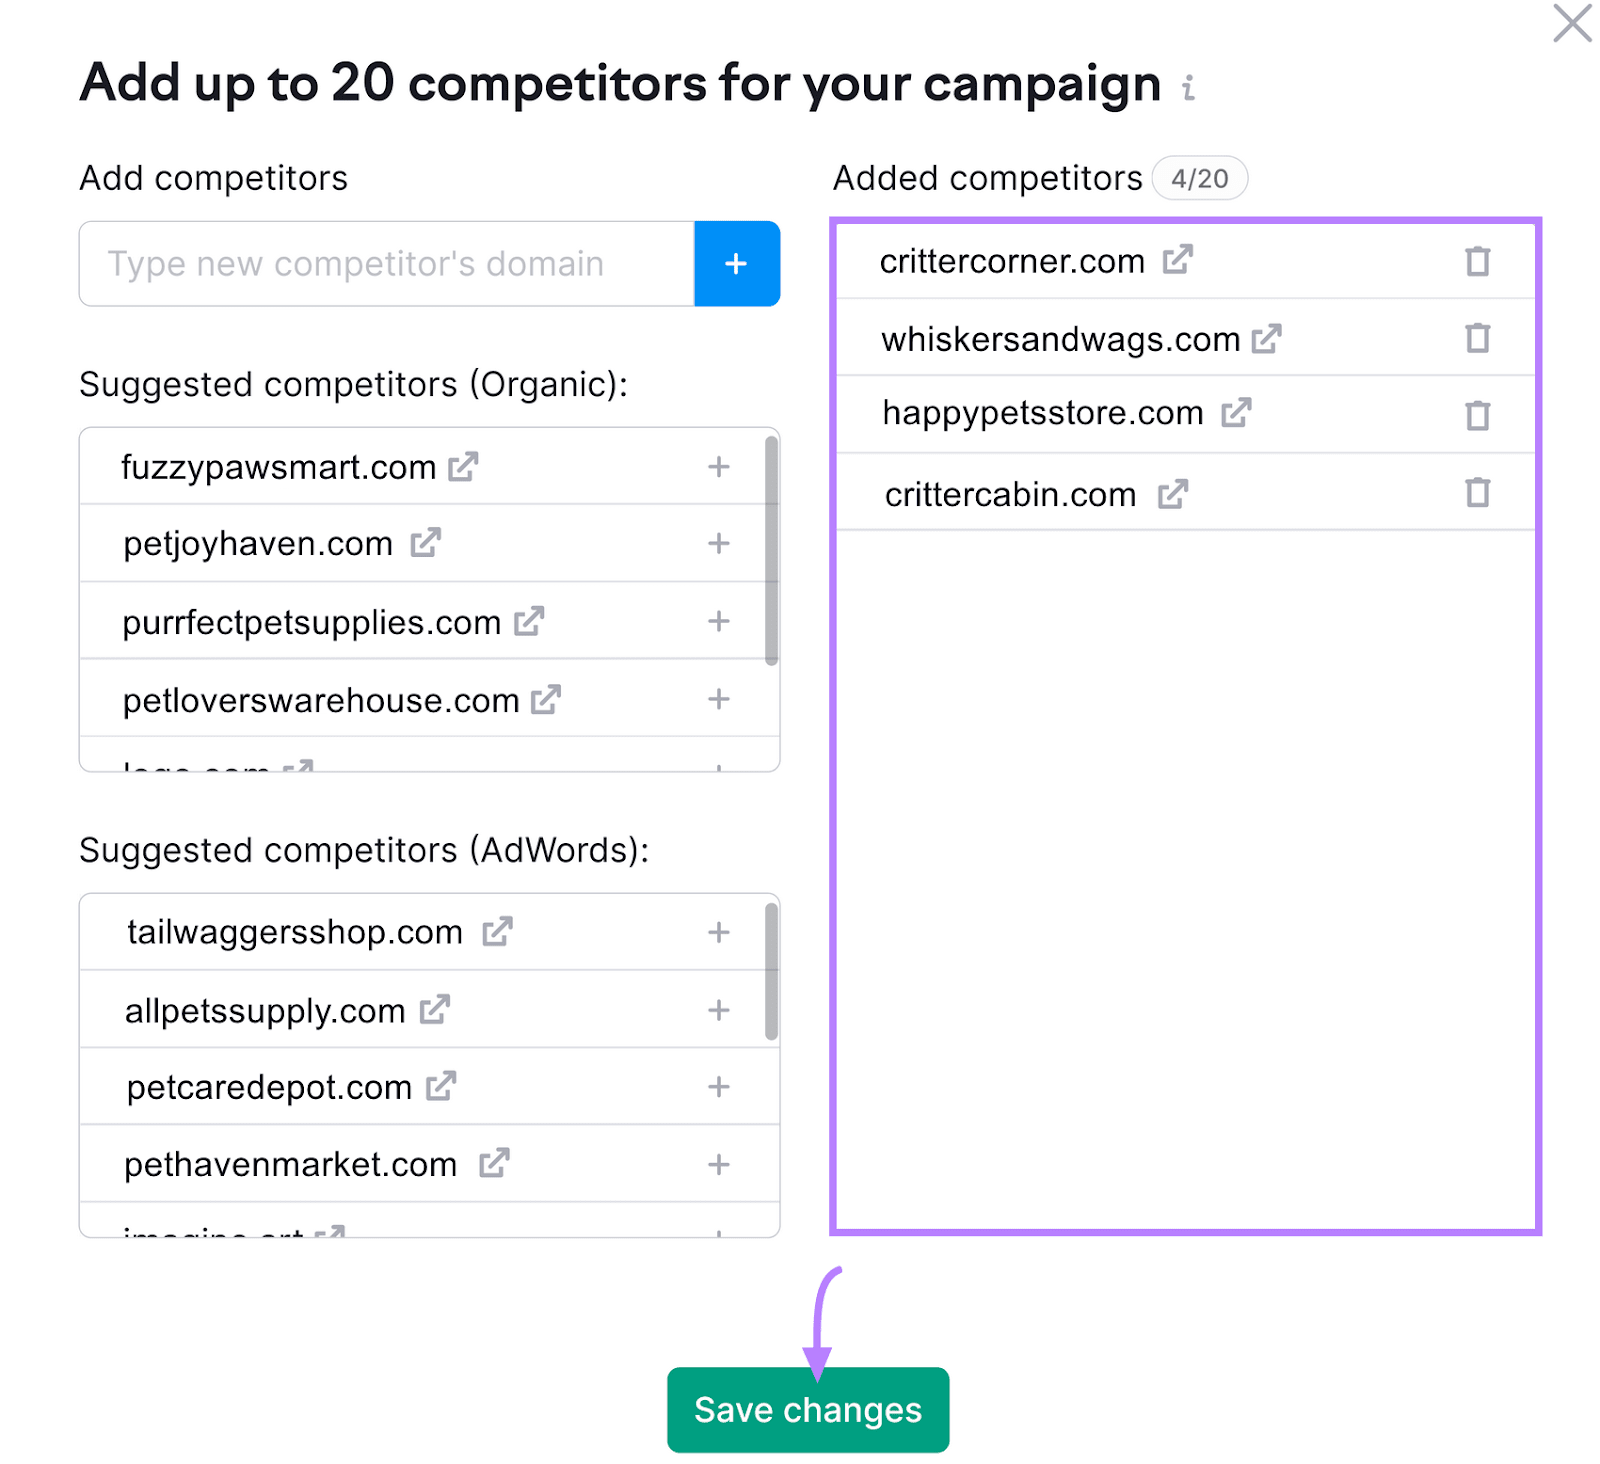
Task: Open crittercorner.com in a new tab
Action: point(1178,260)
